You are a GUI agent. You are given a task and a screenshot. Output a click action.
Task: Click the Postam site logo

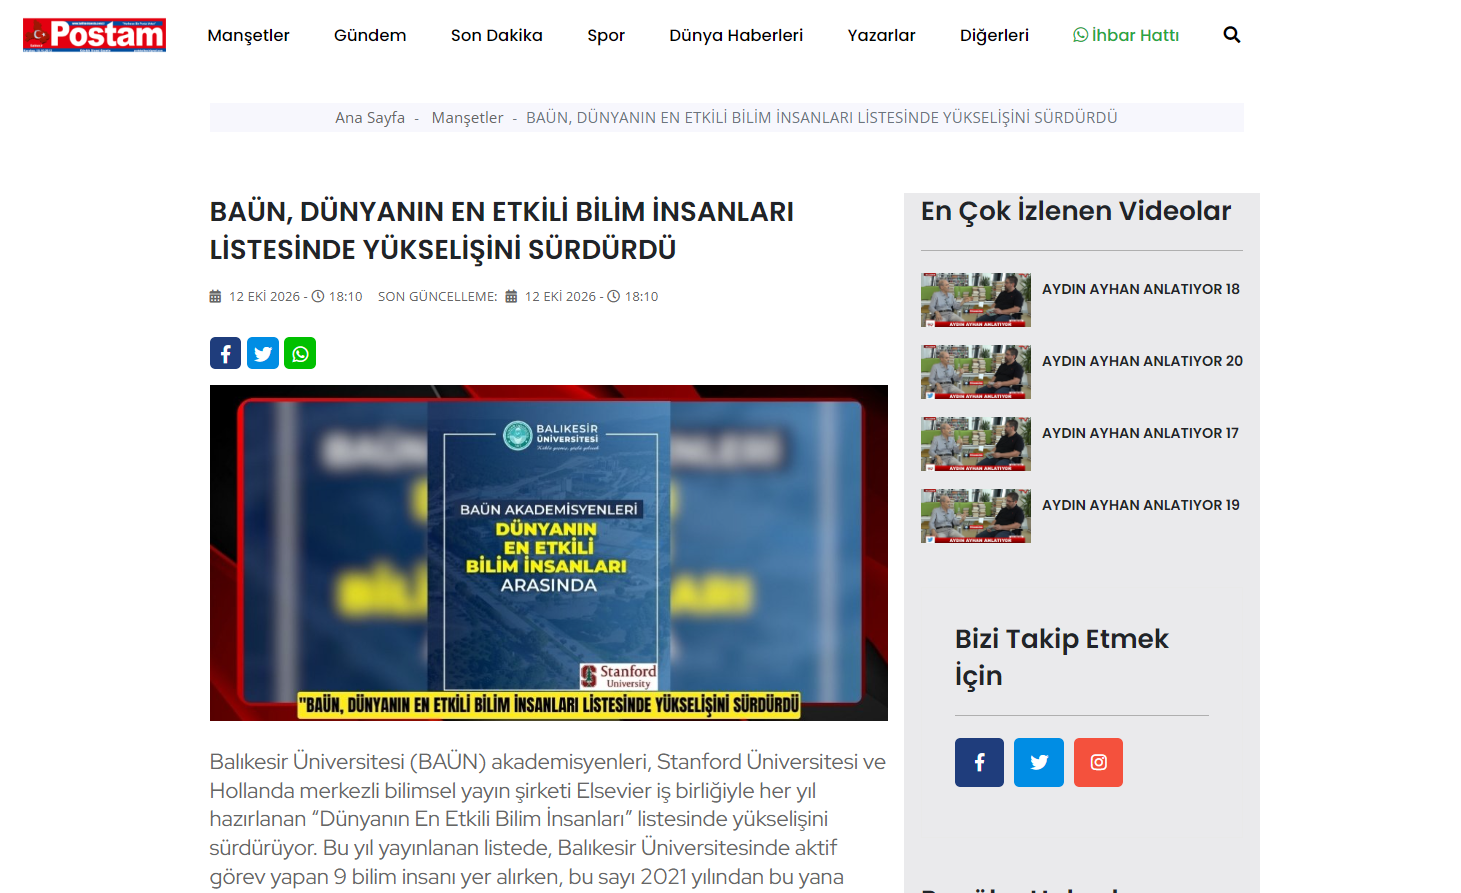click(x=94, y=35)
